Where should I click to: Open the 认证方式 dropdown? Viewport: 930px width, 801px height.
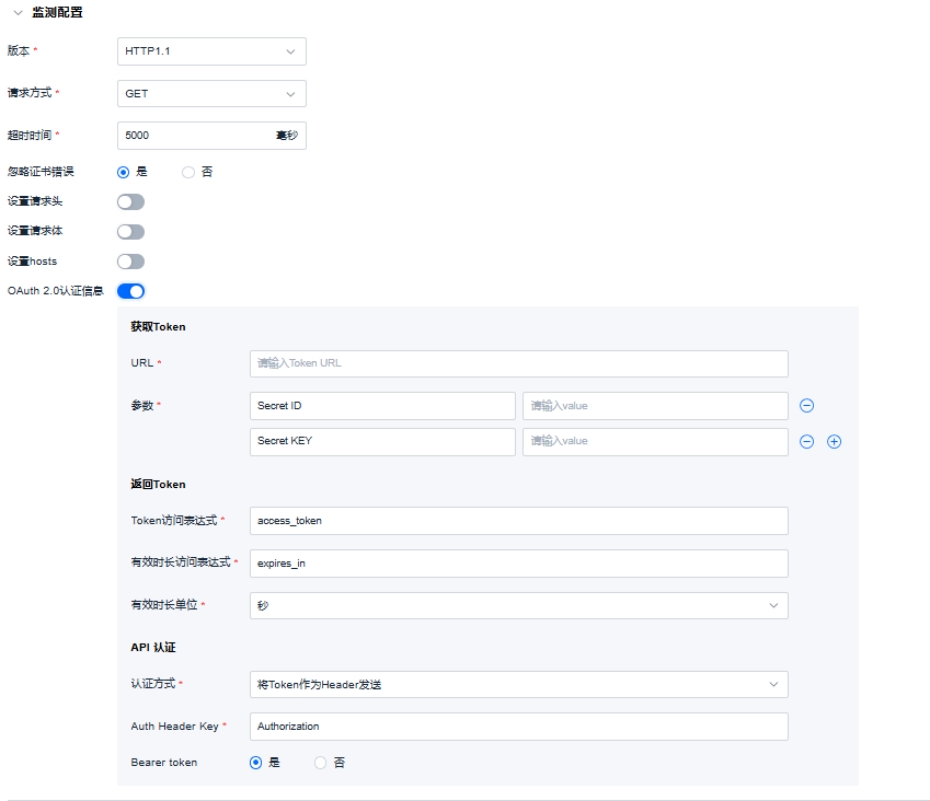point(518,684)
